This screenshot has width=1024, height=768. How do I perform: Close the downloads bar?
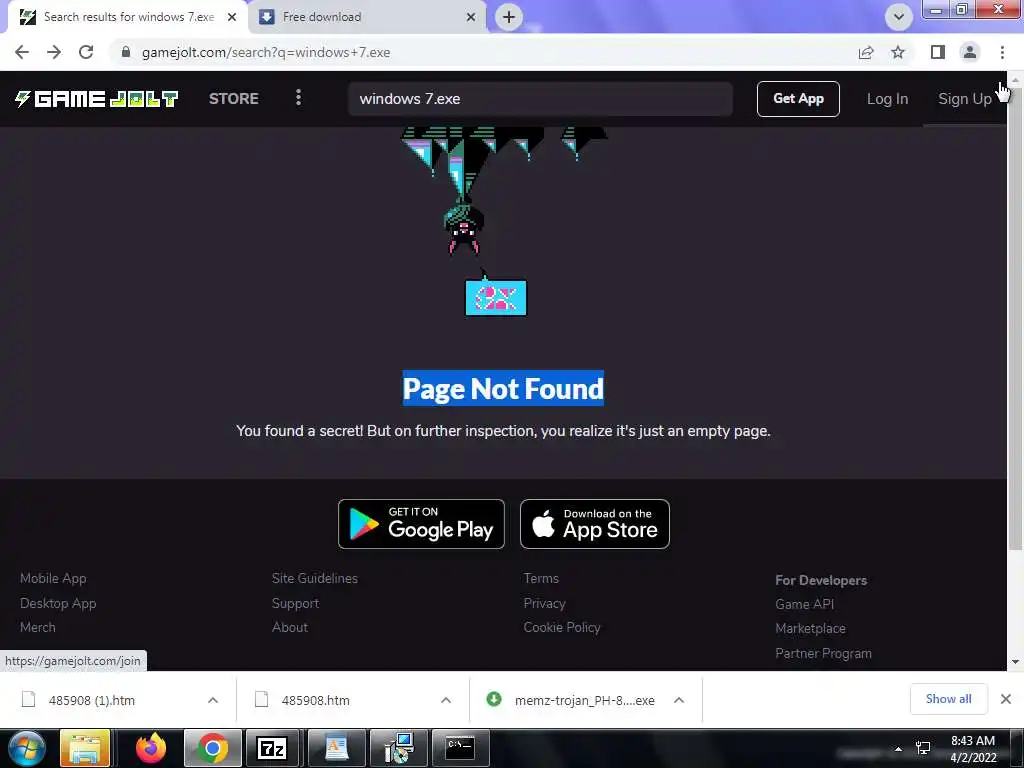[x=1006, y=699]
